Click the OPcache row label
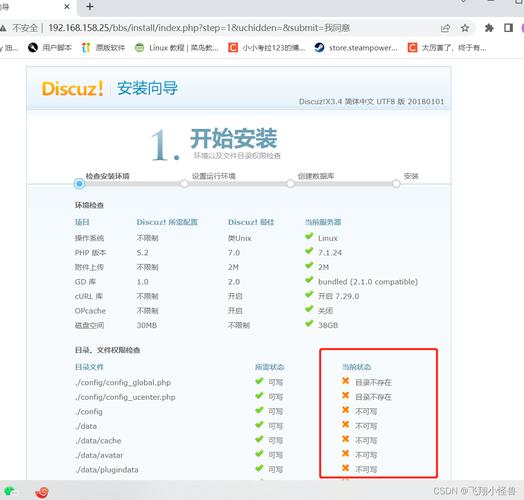The image size is (524, 500). click(x=90, y=311)
